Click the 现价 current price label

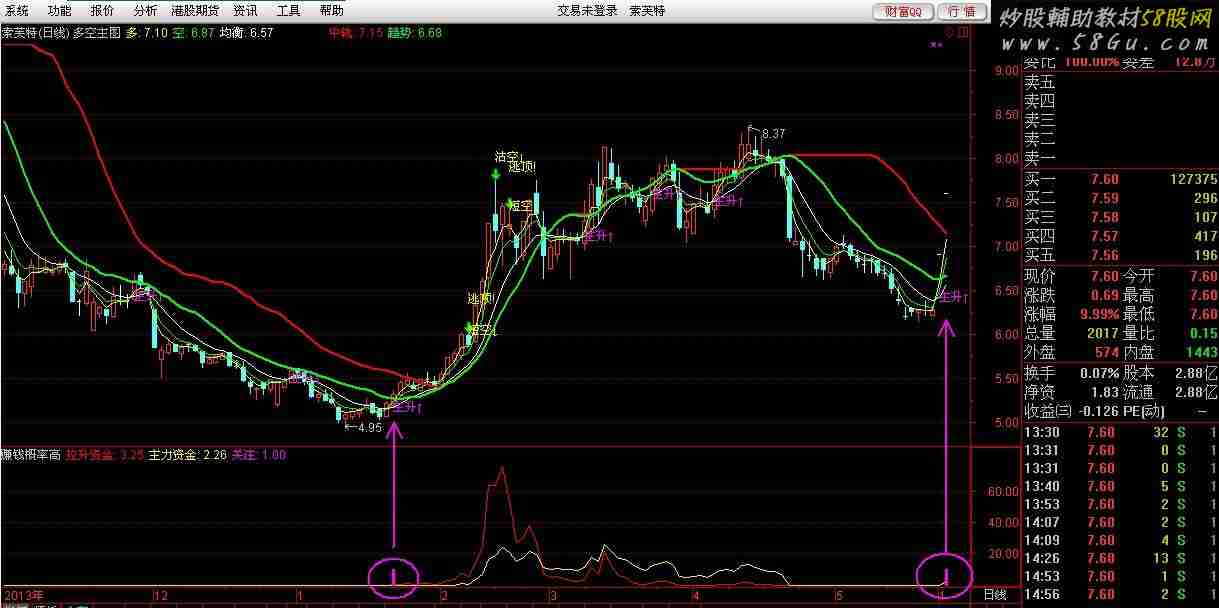(1040, 276)
